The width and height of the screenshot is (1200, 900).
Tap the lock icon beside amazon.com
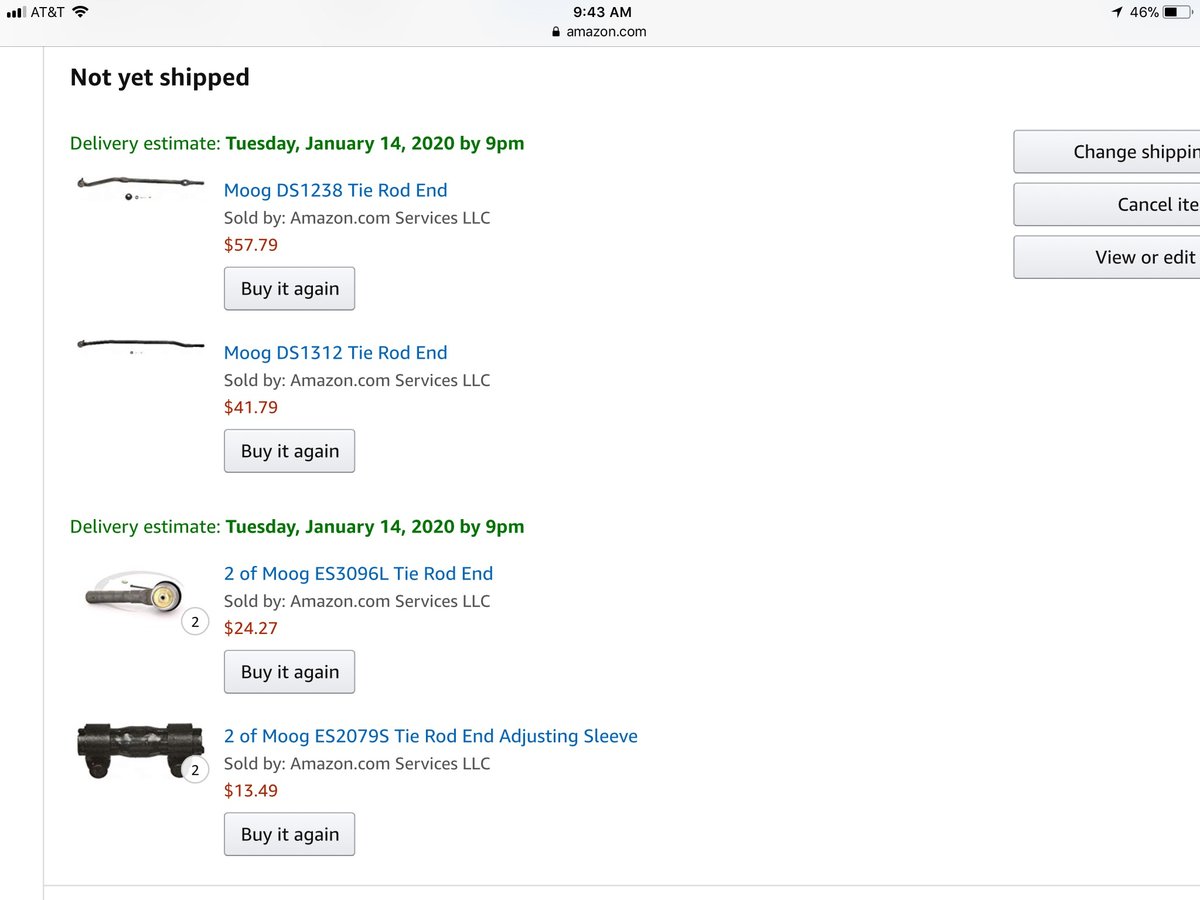pos(556,32)
